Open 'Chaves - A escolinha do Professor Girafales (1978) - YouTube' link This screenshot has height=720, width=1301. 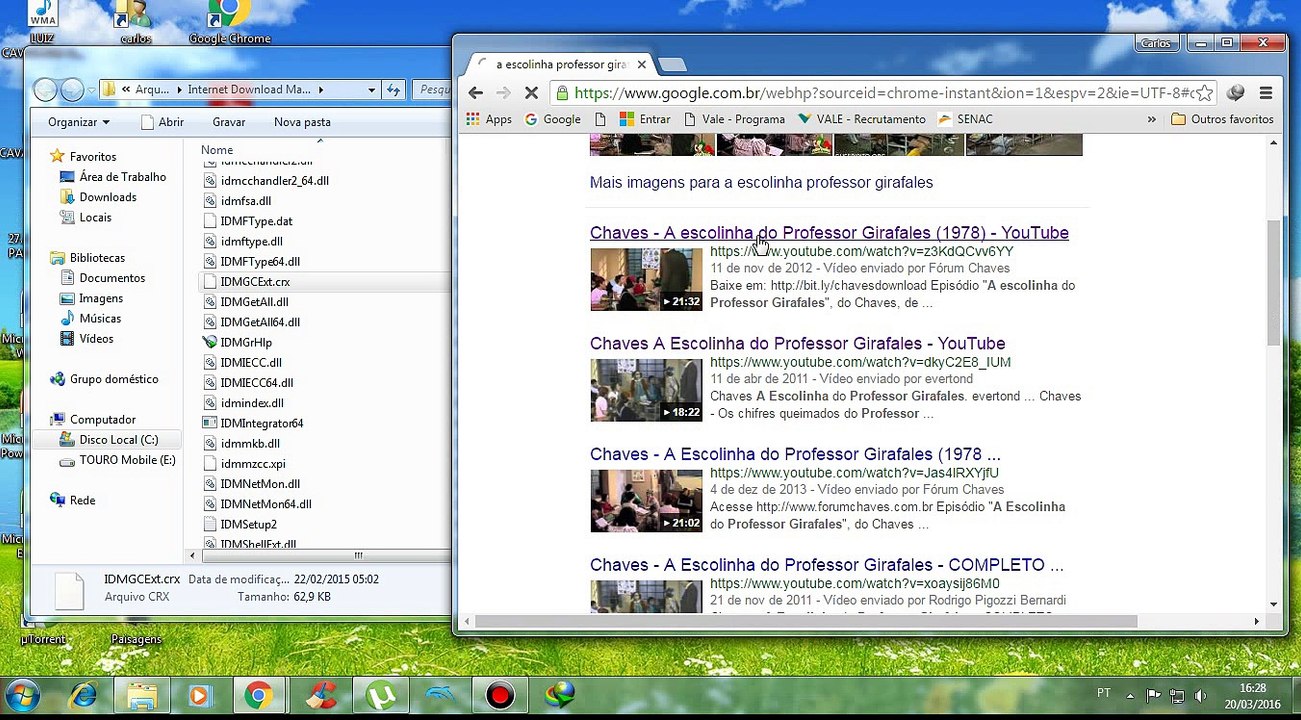point(829,232)
